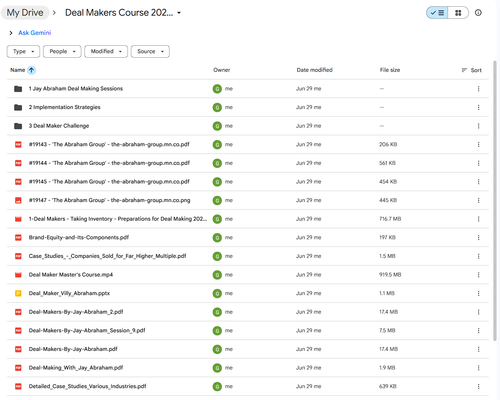Sort by Name column header
Image resolution: width=500 pixels, height=400 pixels.
18,70
